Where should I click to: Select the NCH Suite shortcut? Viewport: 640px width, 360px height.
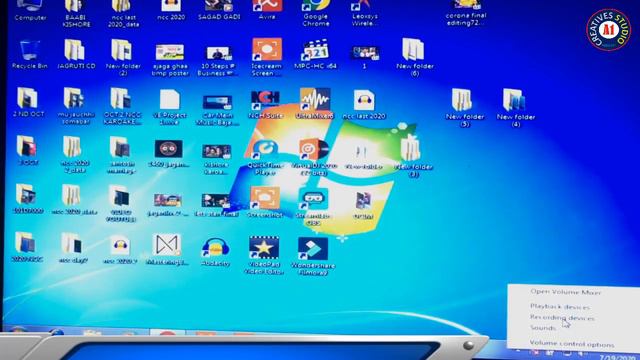tap(265, 104)
